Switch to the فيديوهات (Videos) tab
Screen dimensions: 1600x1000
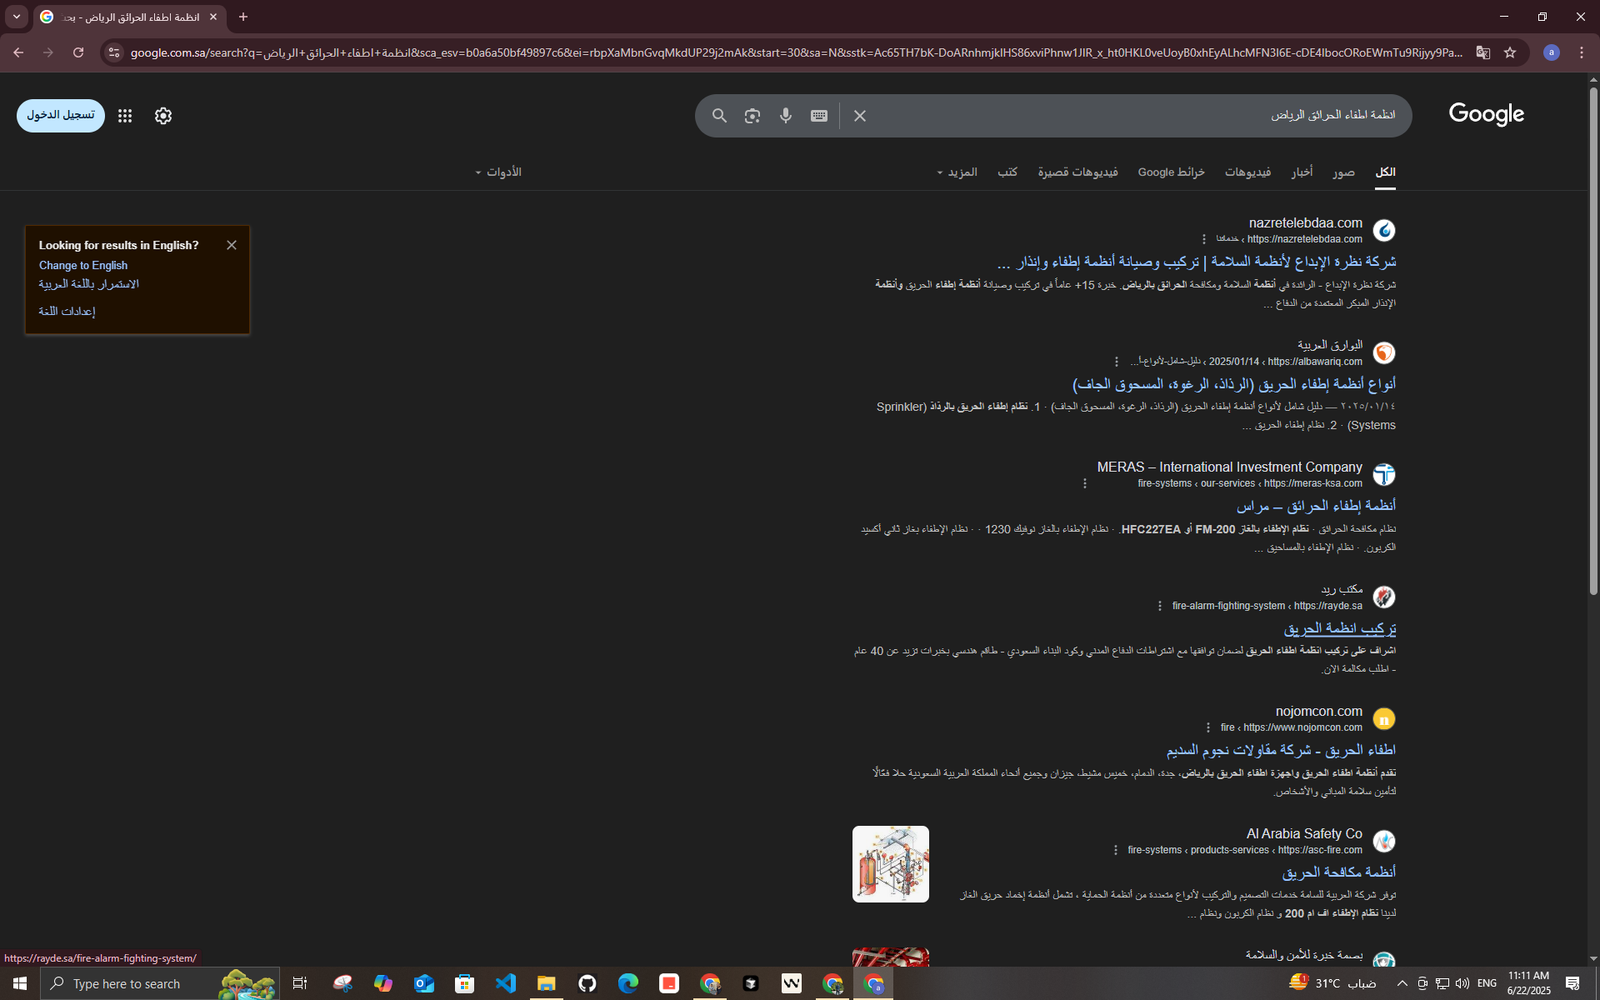pos(1248,172)
